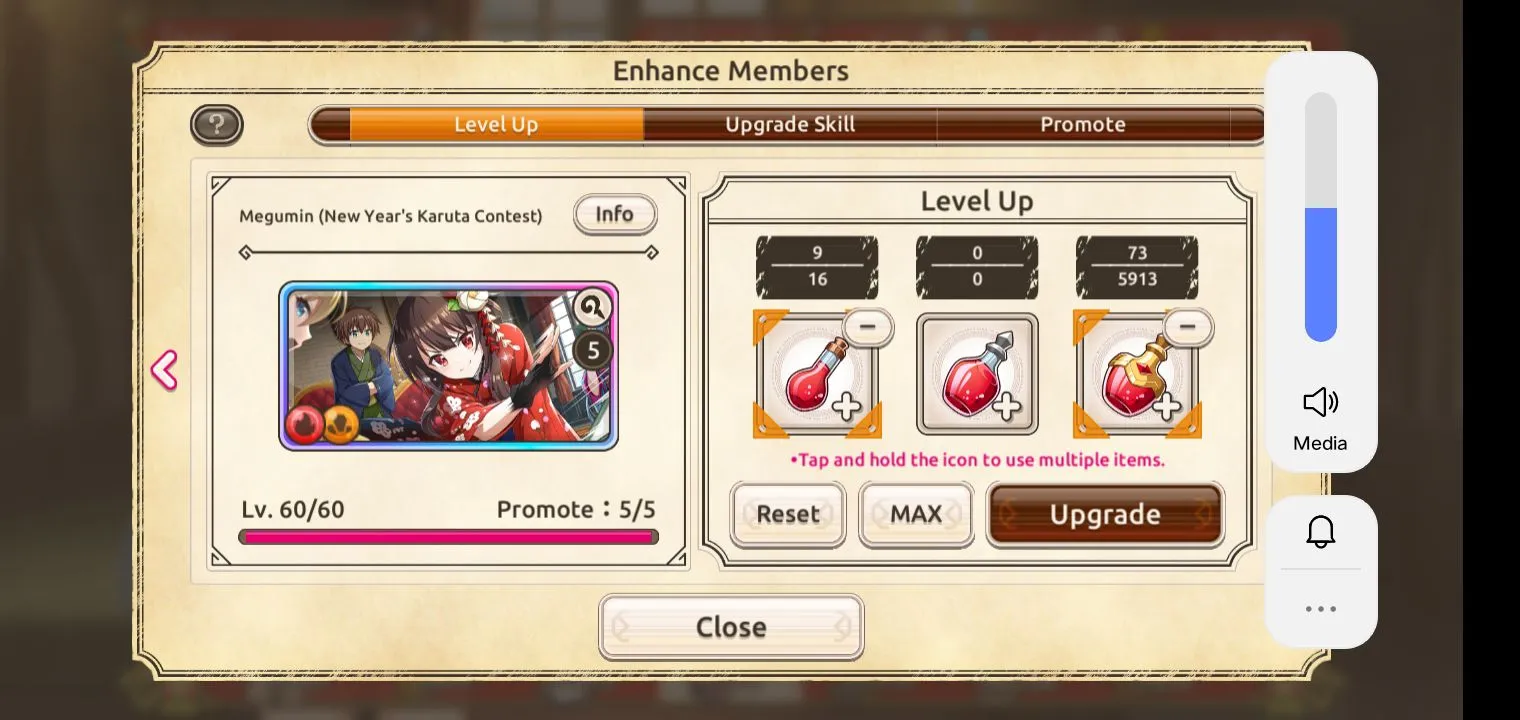Open notification bell in volume panel
This screenshot has height=720, width=1520.
[x=1321, y=531]
